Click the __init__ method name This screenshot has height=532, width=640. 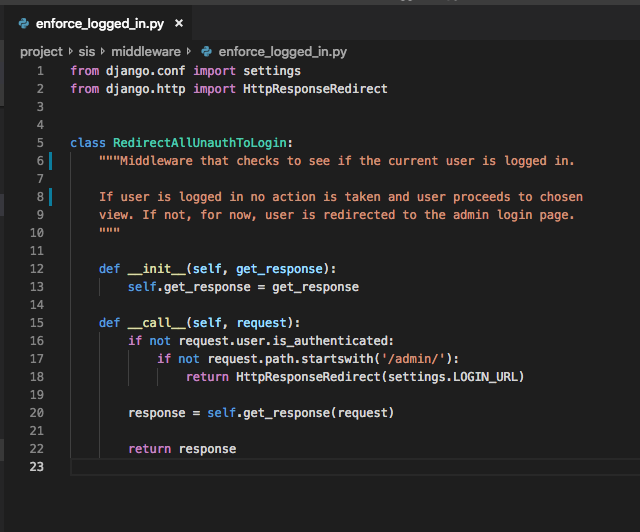click(x=157, y=269)
